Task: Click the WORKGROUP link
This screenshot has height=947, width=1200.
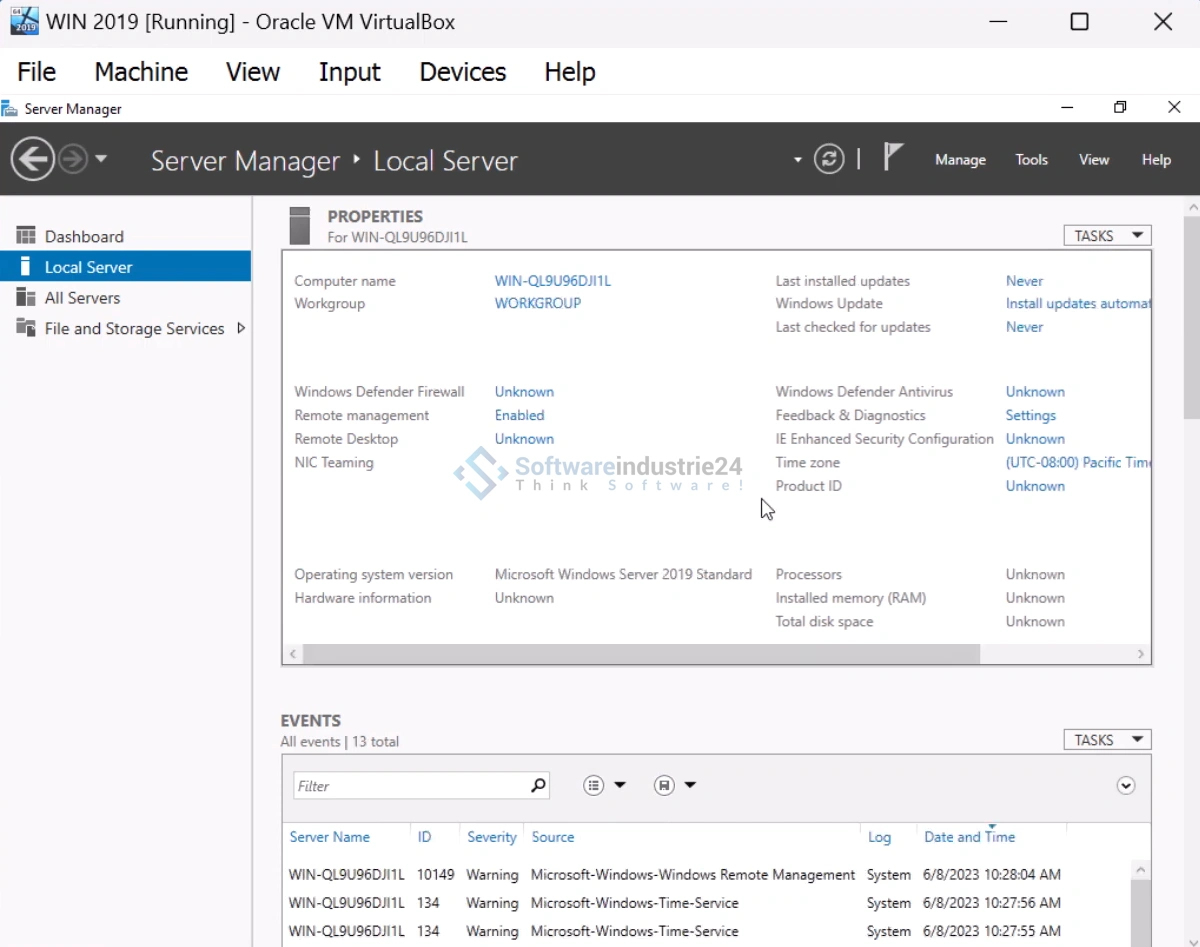Action: [x=537, y=303]
